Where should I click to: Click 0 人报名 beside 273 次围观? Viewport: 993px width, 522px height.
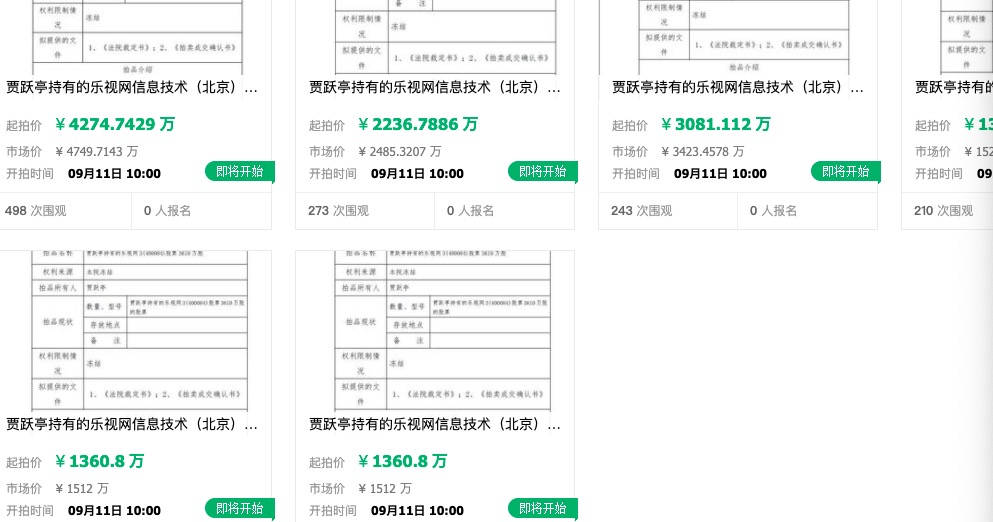tap(471, 211)
